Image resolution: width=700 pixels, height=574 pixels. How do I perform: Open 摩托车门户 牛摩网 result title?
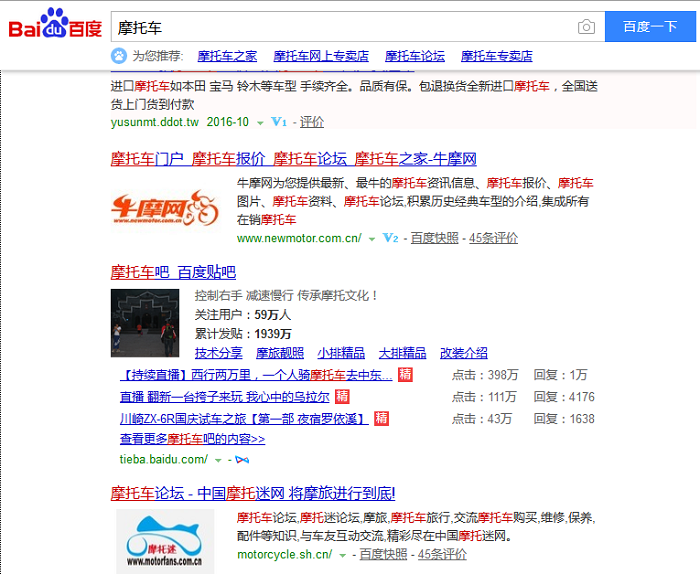pyautogui.click(x=293, y=159)
